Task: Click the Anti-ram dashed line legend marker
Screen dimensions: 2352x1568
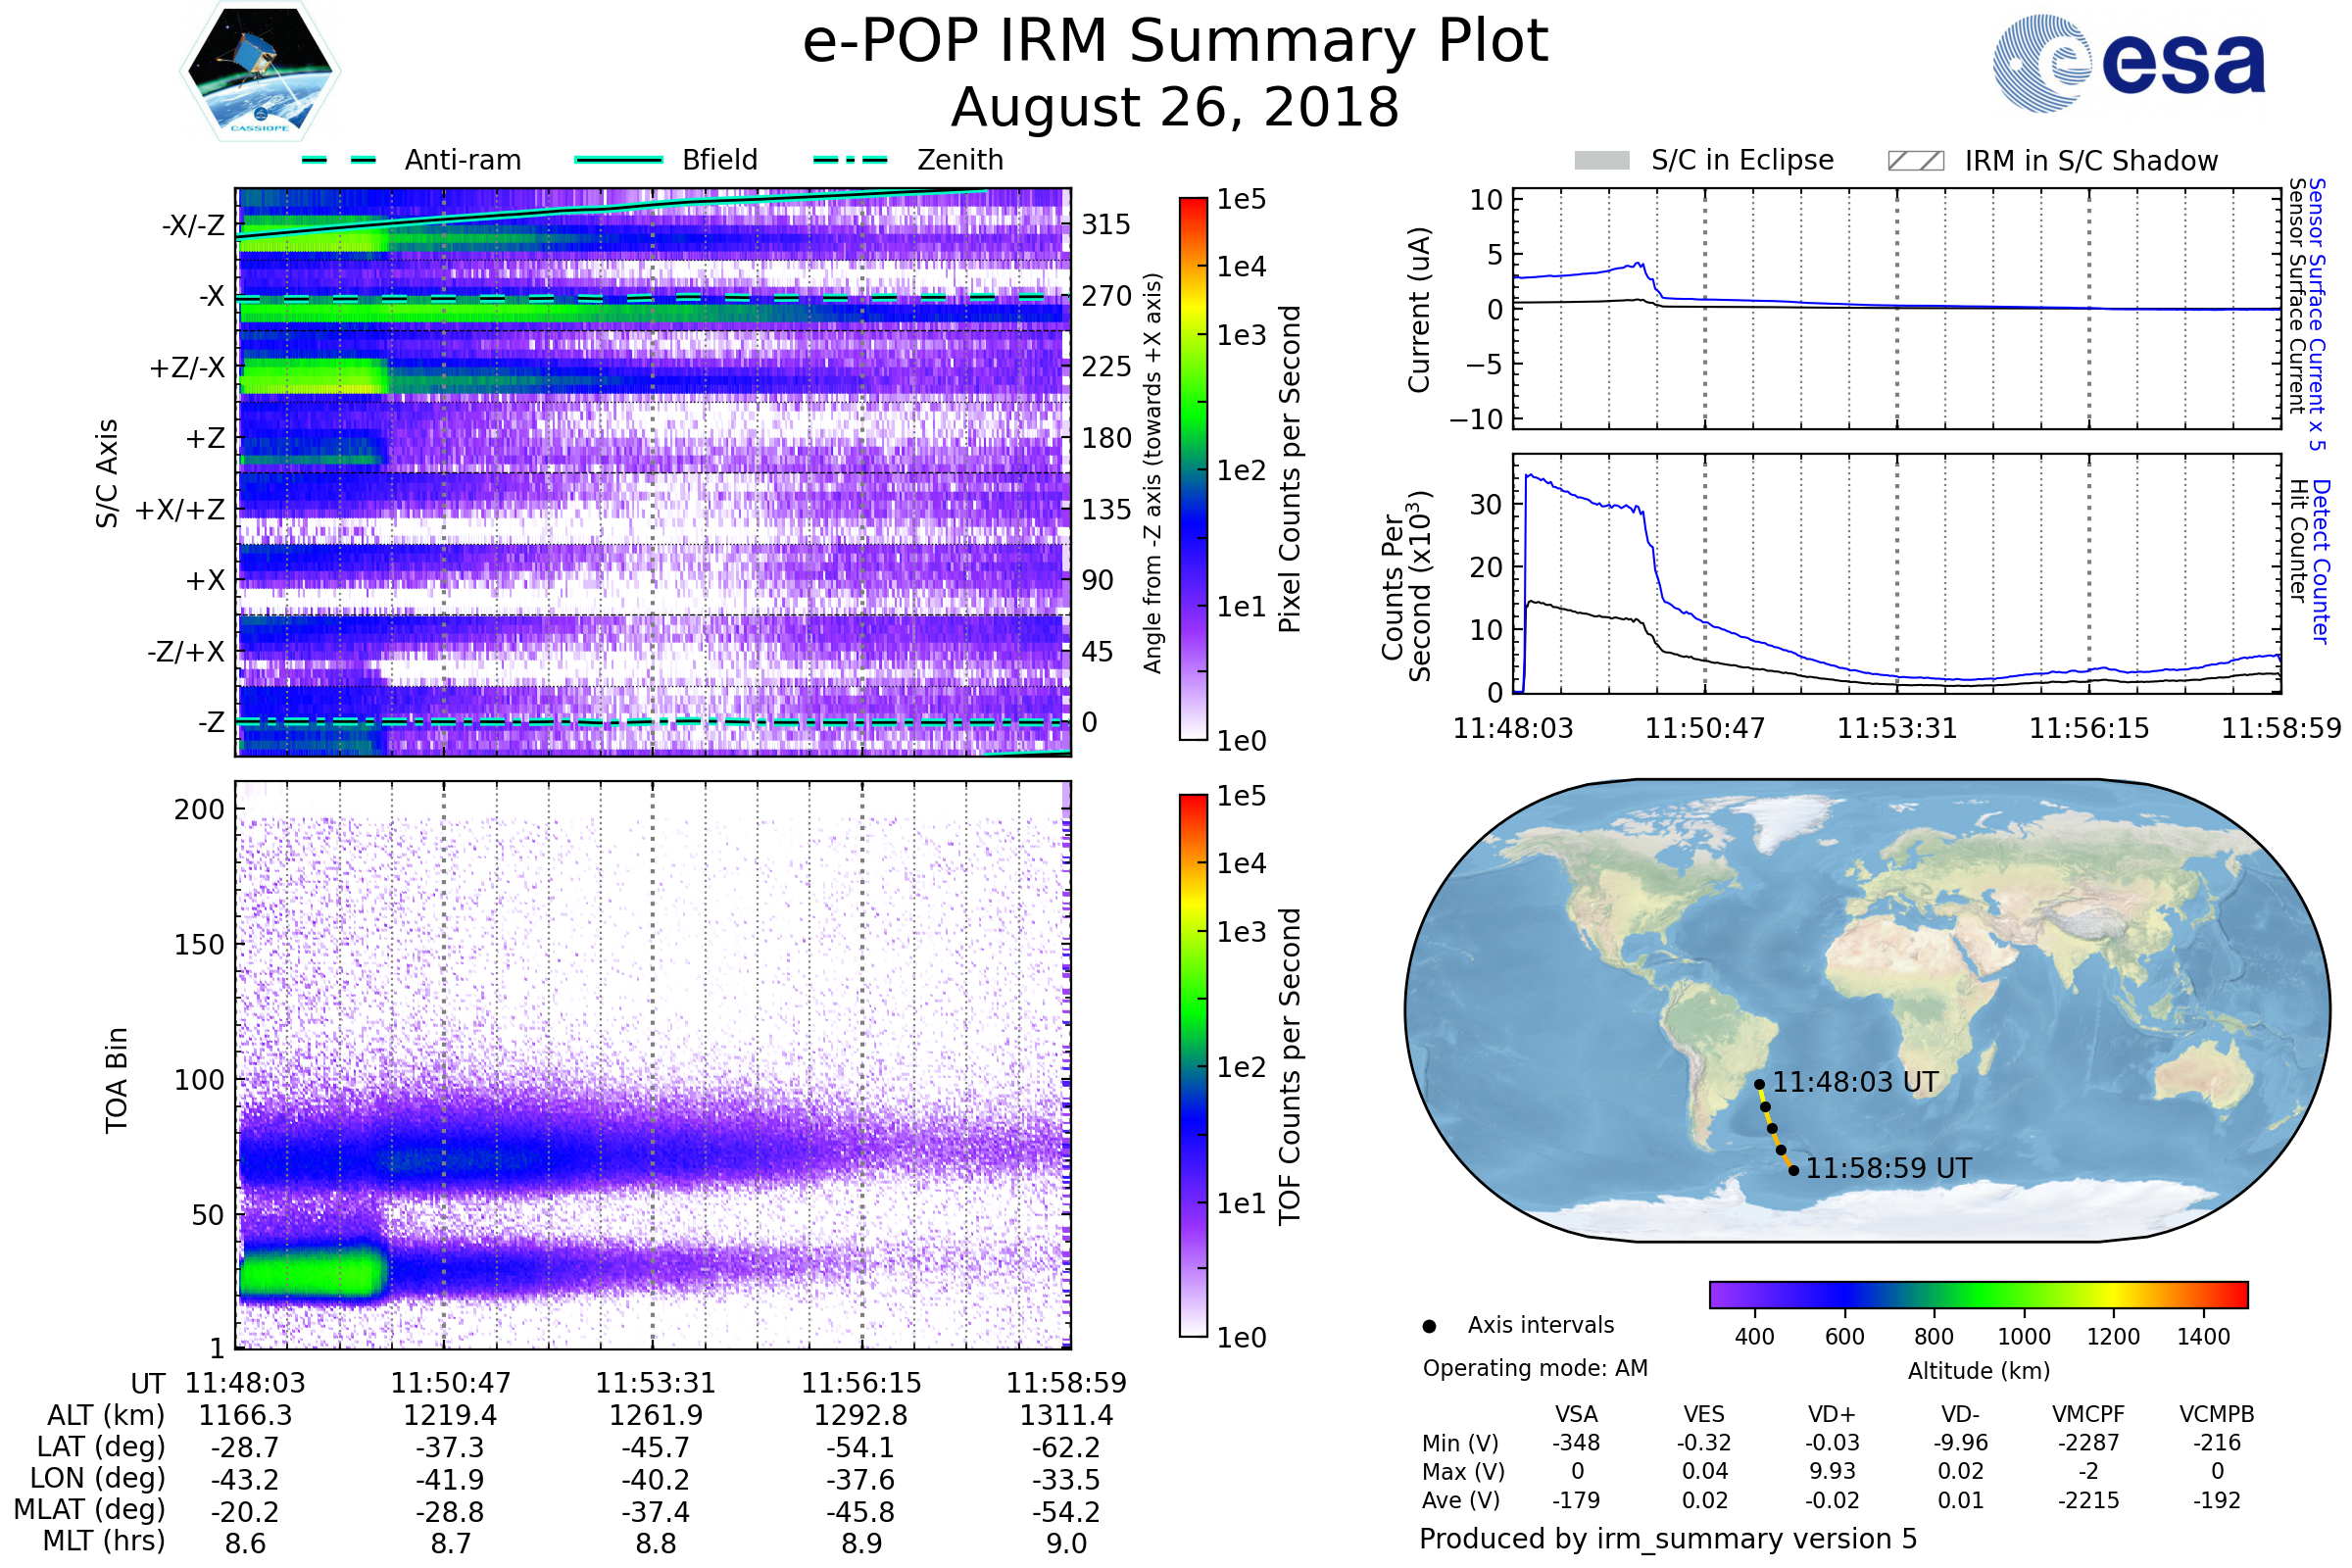Action: coord(339,160)
